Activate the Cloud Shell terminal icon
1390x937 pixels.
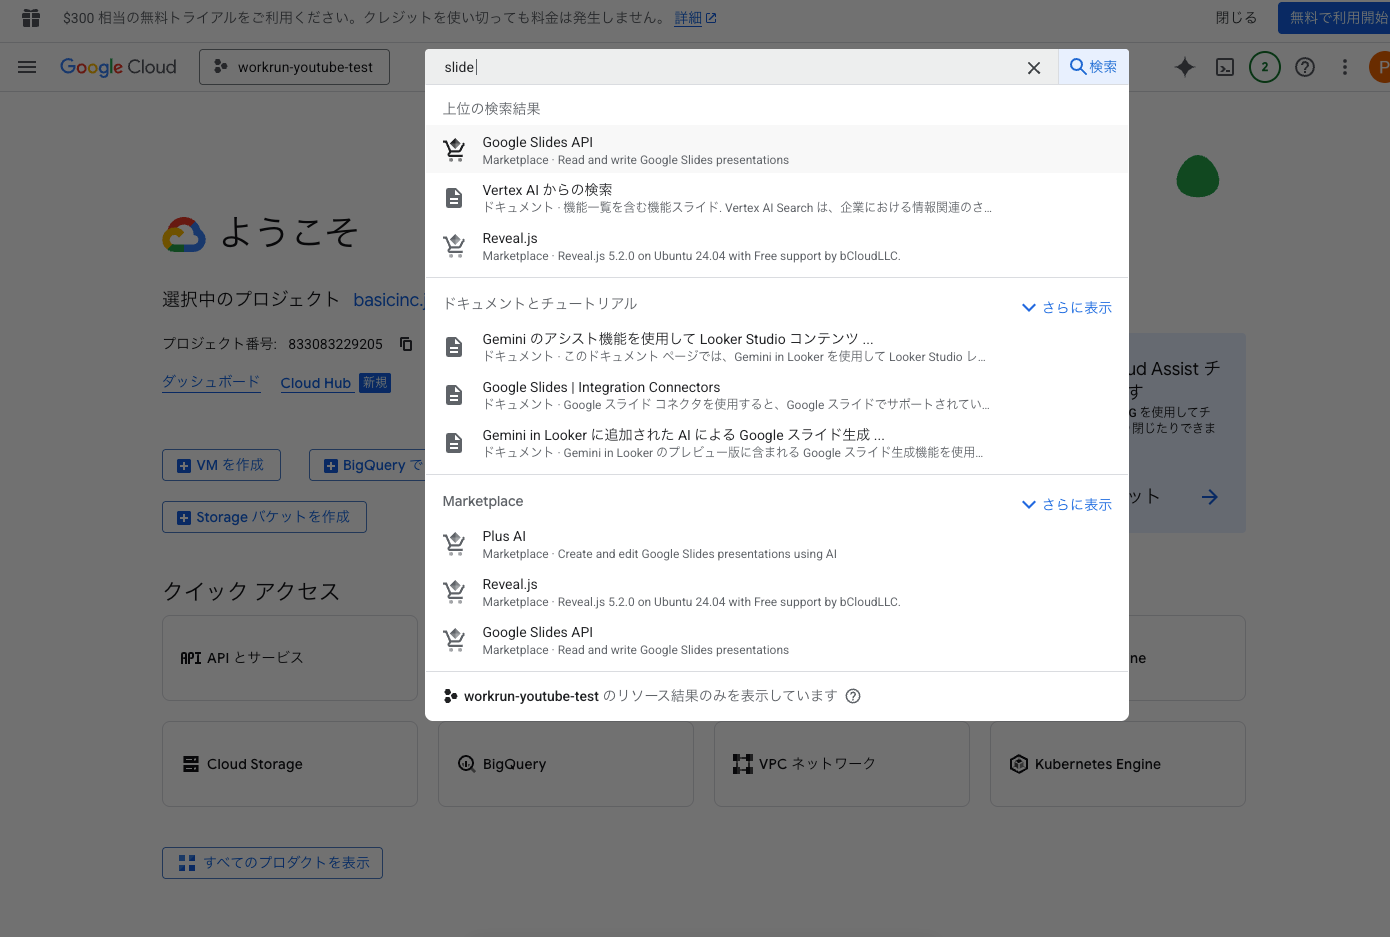pos(1225,67)
